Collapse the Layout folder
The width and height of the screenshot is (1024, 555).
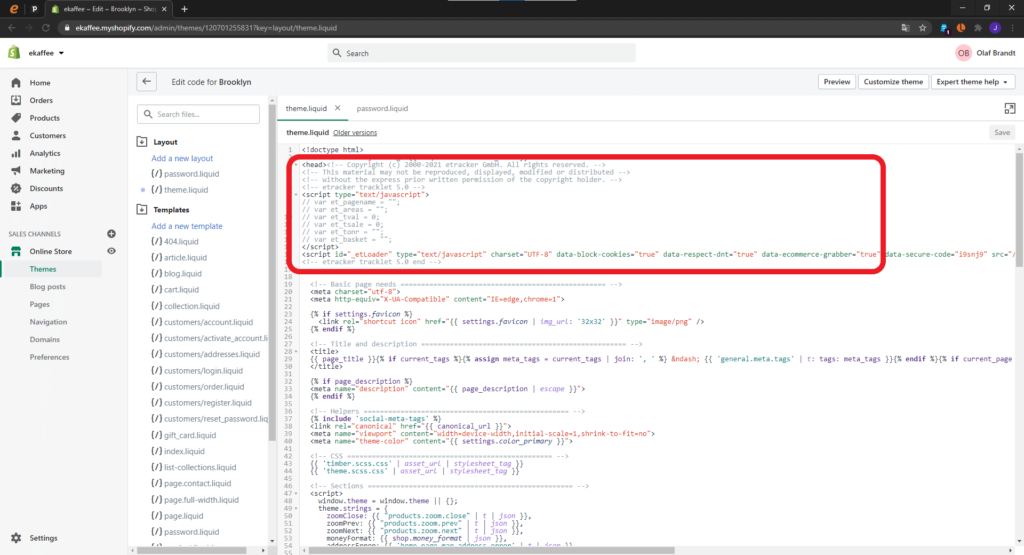pos(142,142)
